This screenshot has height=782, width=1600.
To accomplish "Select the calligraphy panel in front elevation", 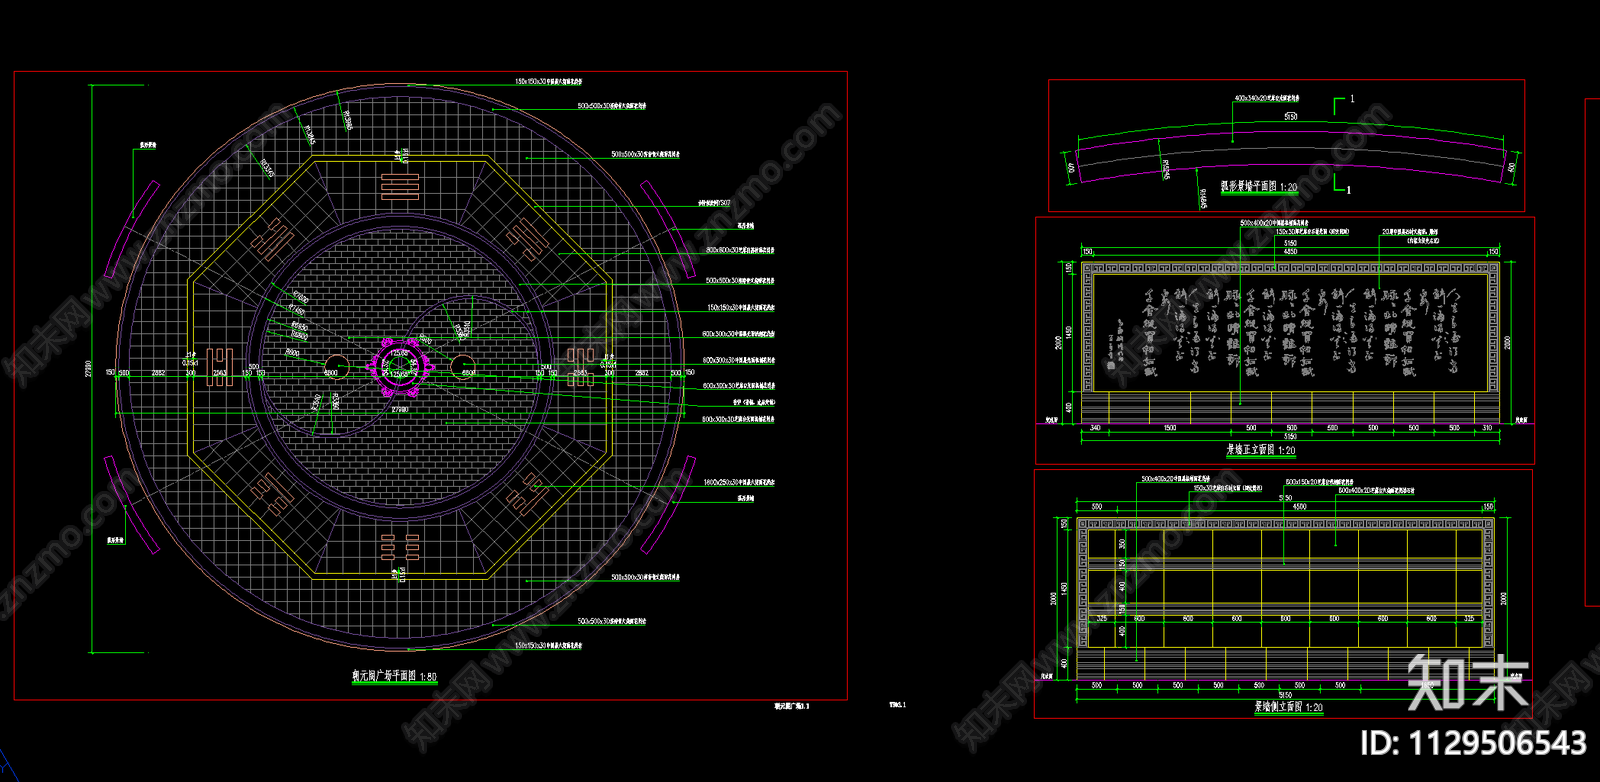I will pos(1291,333).
